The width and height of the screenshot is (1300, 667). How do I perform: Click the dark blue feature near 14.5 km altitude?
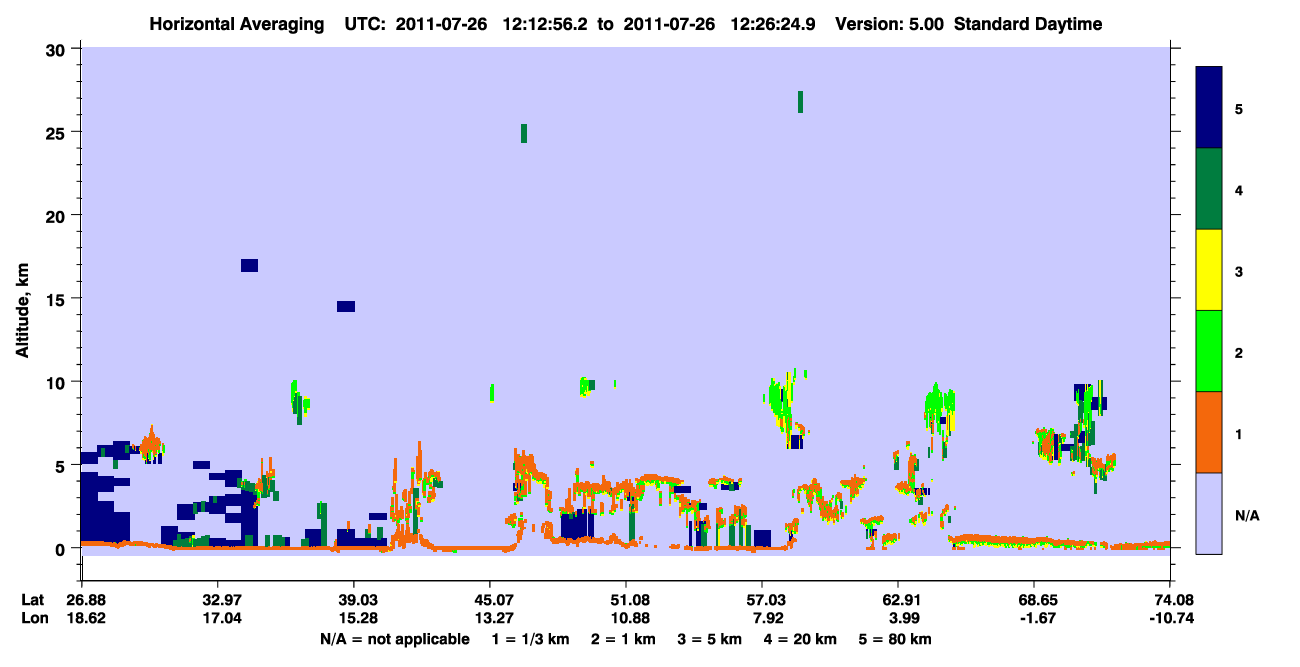[346, 306]
